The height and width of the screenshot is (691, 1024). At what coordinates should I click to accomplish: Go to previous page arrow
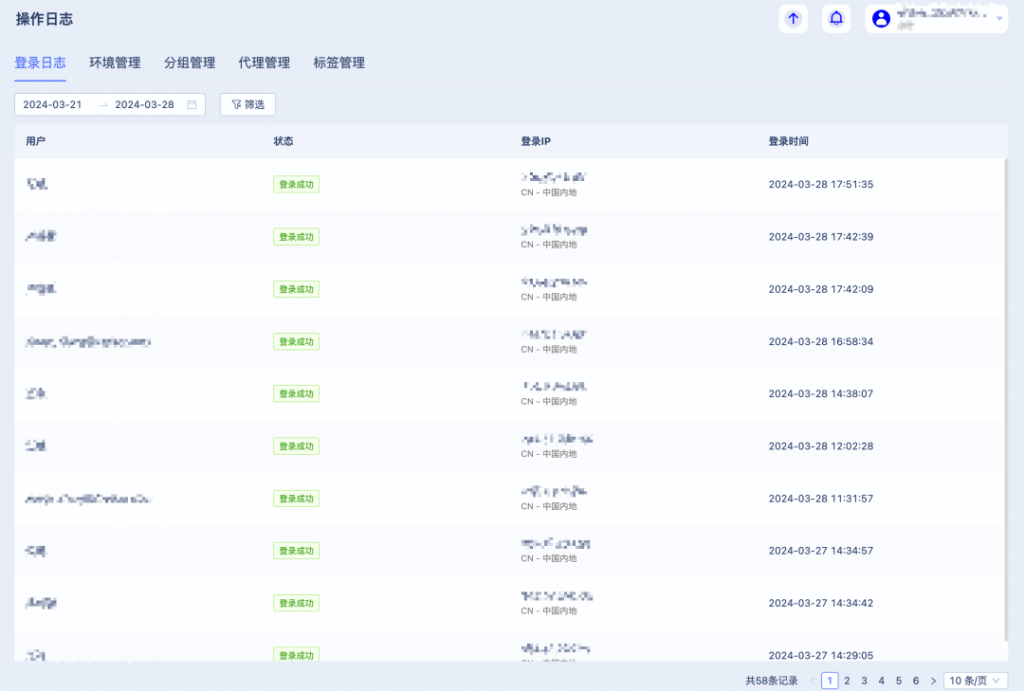(812, 681)
